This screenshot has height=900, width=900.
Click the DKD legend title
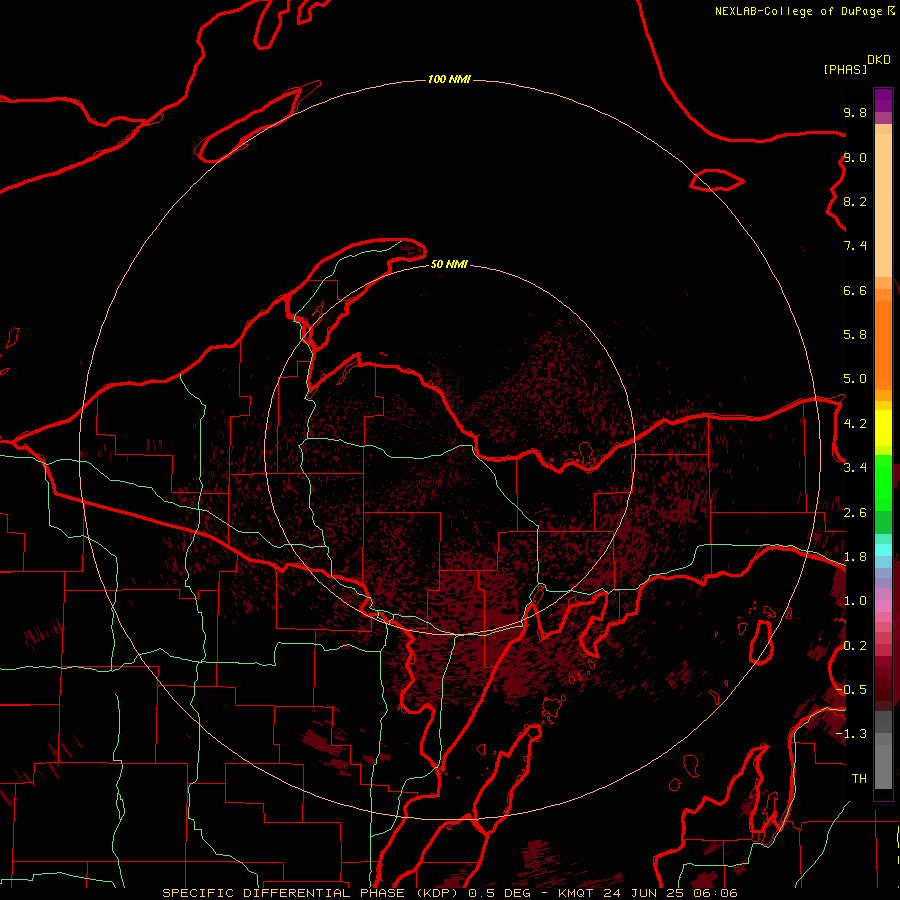879,60
